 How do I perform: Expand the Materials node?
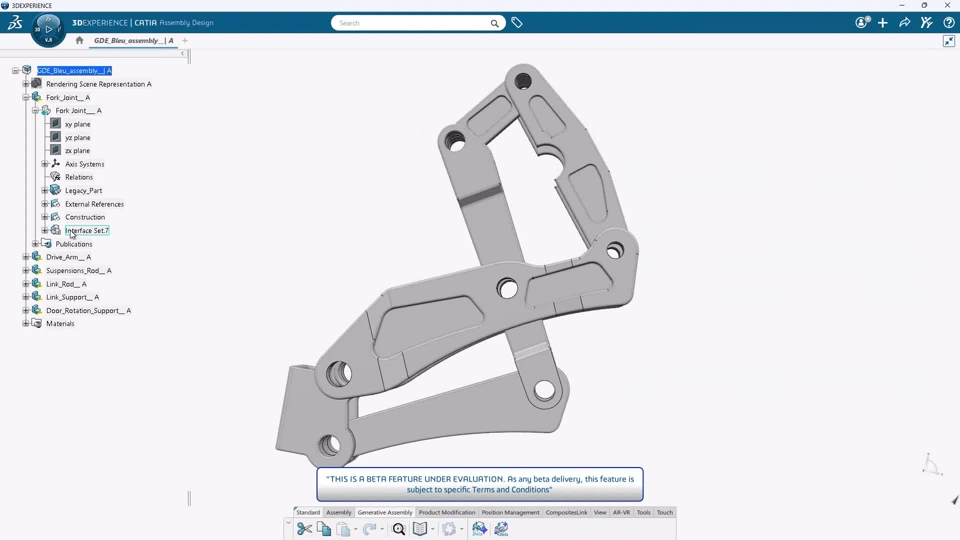[26, 323]
